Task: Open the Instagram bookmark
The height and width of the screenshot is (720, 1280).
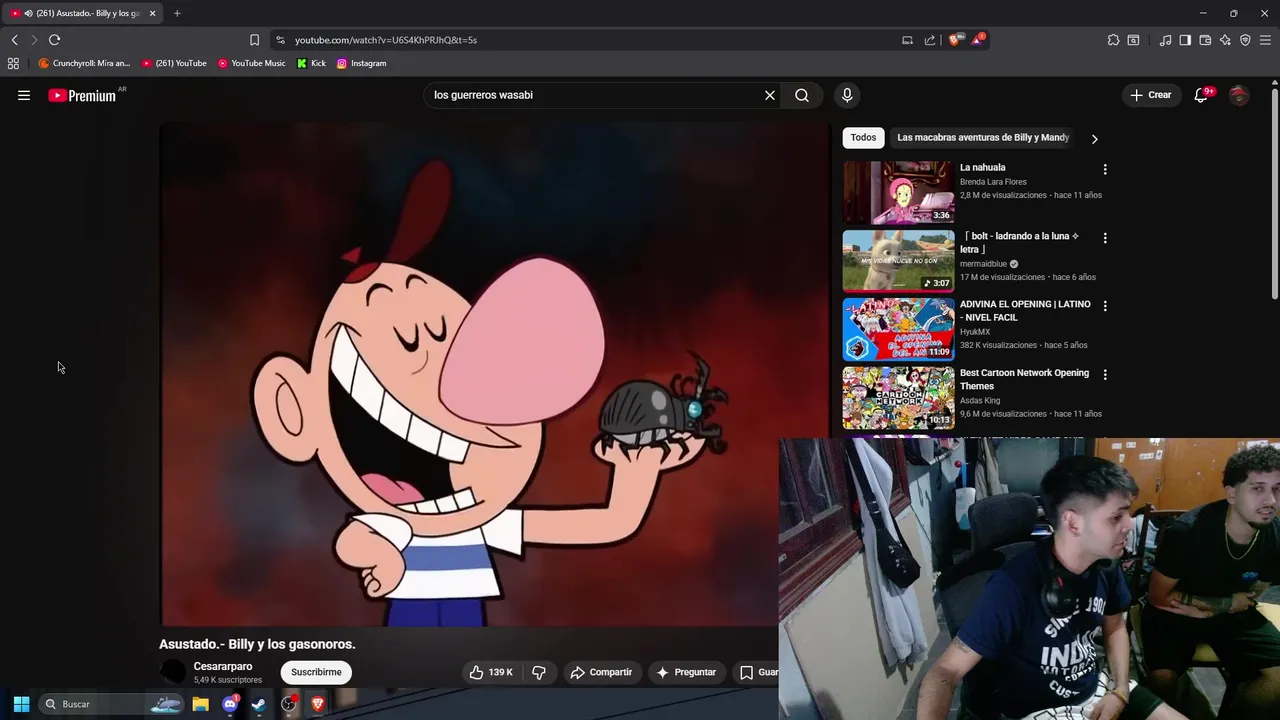Action: click(361, 63)
